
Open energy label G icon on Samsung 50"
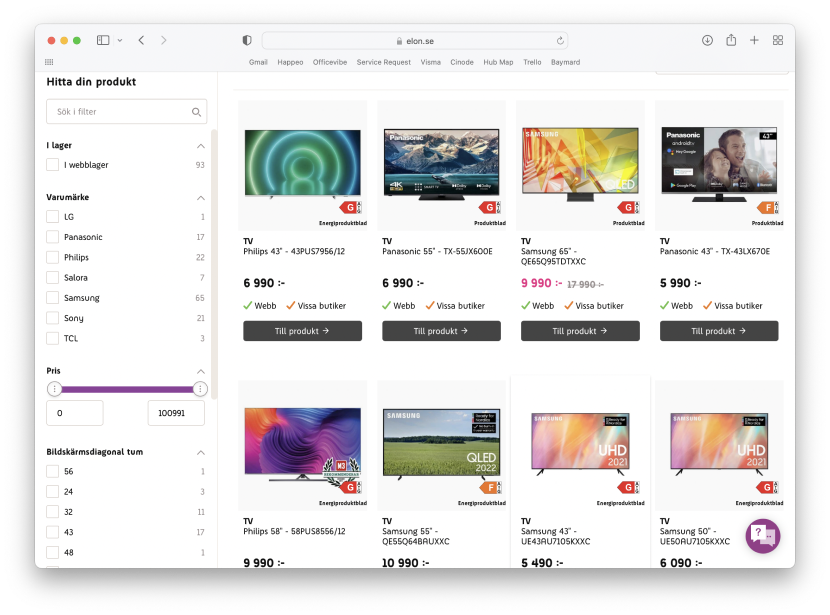point(768,487)
